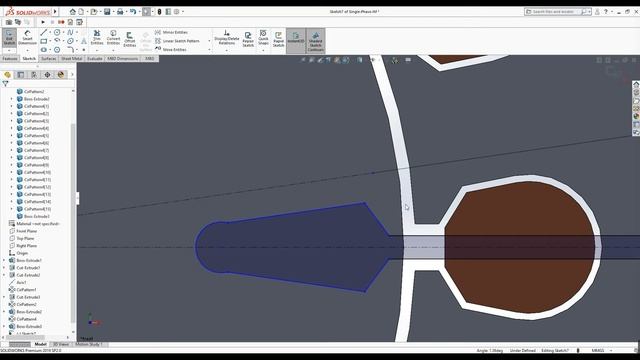The height and width of the screenshot is (360, 640).
Task: Open the Move Entities dropdown arrow
Action: pos(209,50)
